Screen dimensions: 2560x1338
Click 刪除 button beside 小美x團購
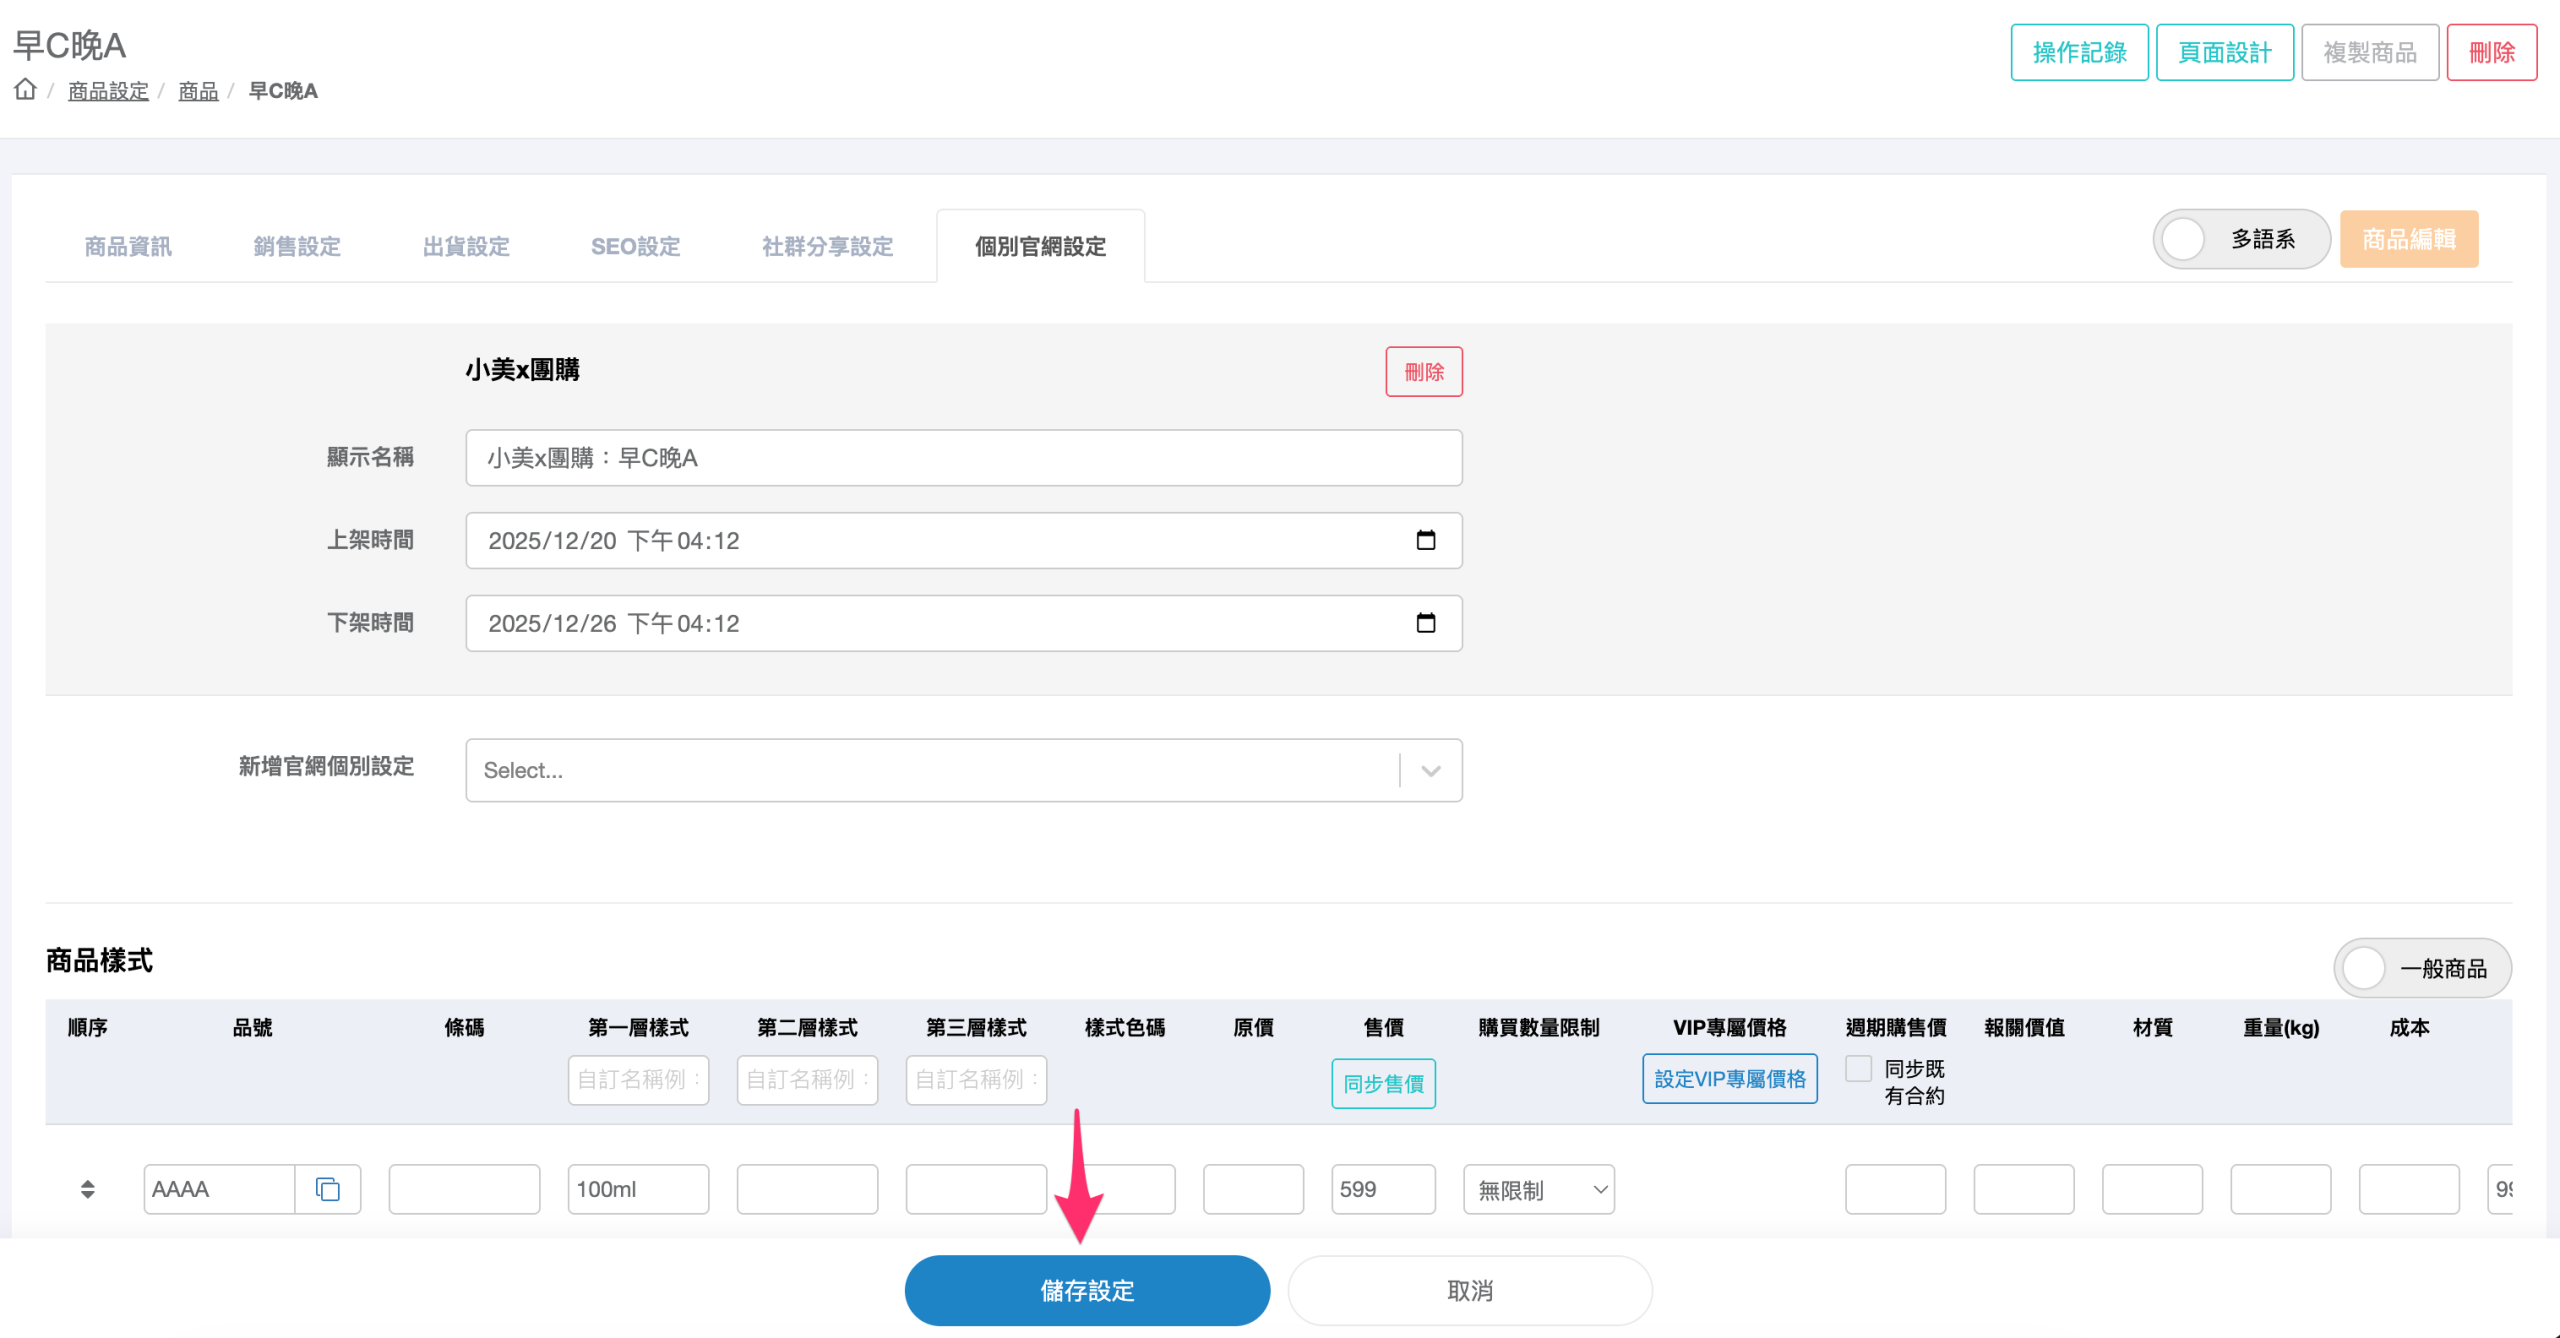(1423, 372)
